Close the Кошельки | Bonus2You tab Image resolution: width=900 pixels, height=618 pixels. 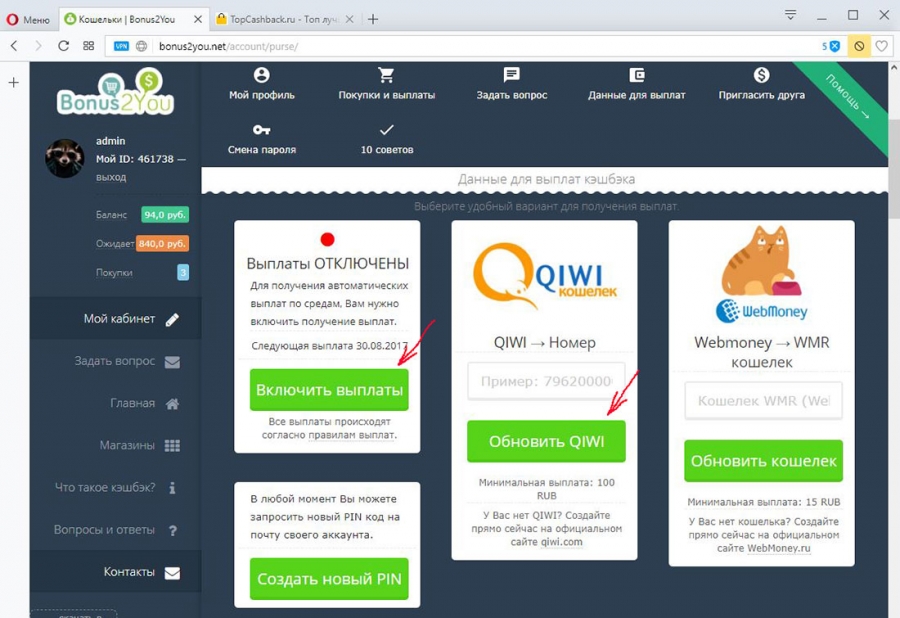(x=198, y=20)
